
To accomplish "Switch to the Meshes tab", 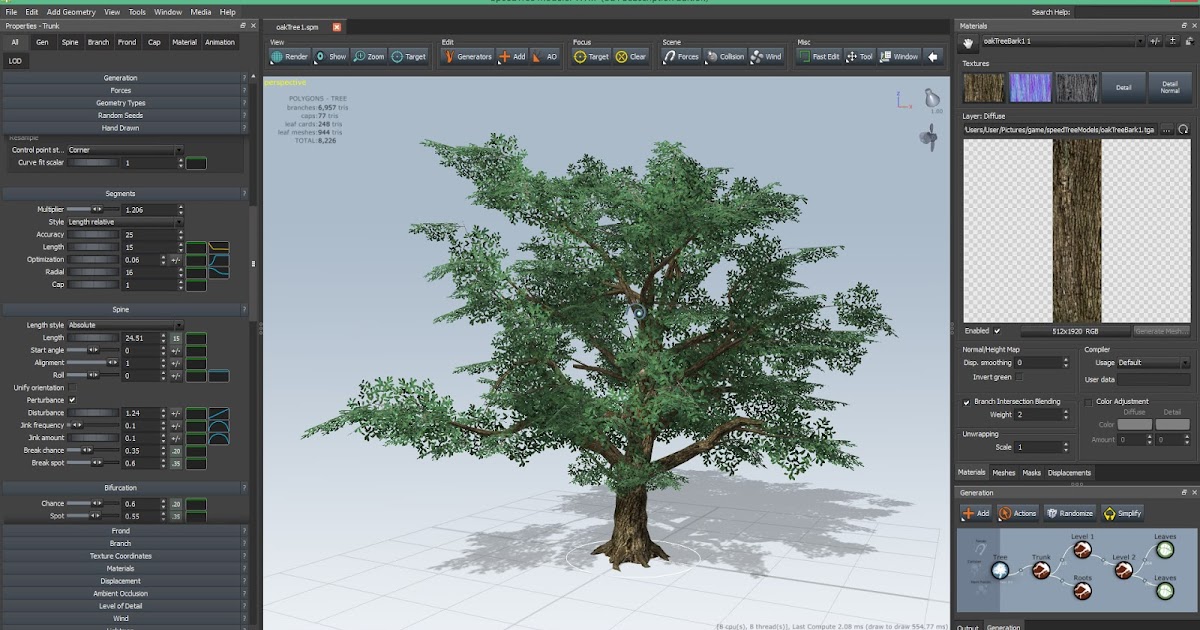I will click(x=1004, y=471).
